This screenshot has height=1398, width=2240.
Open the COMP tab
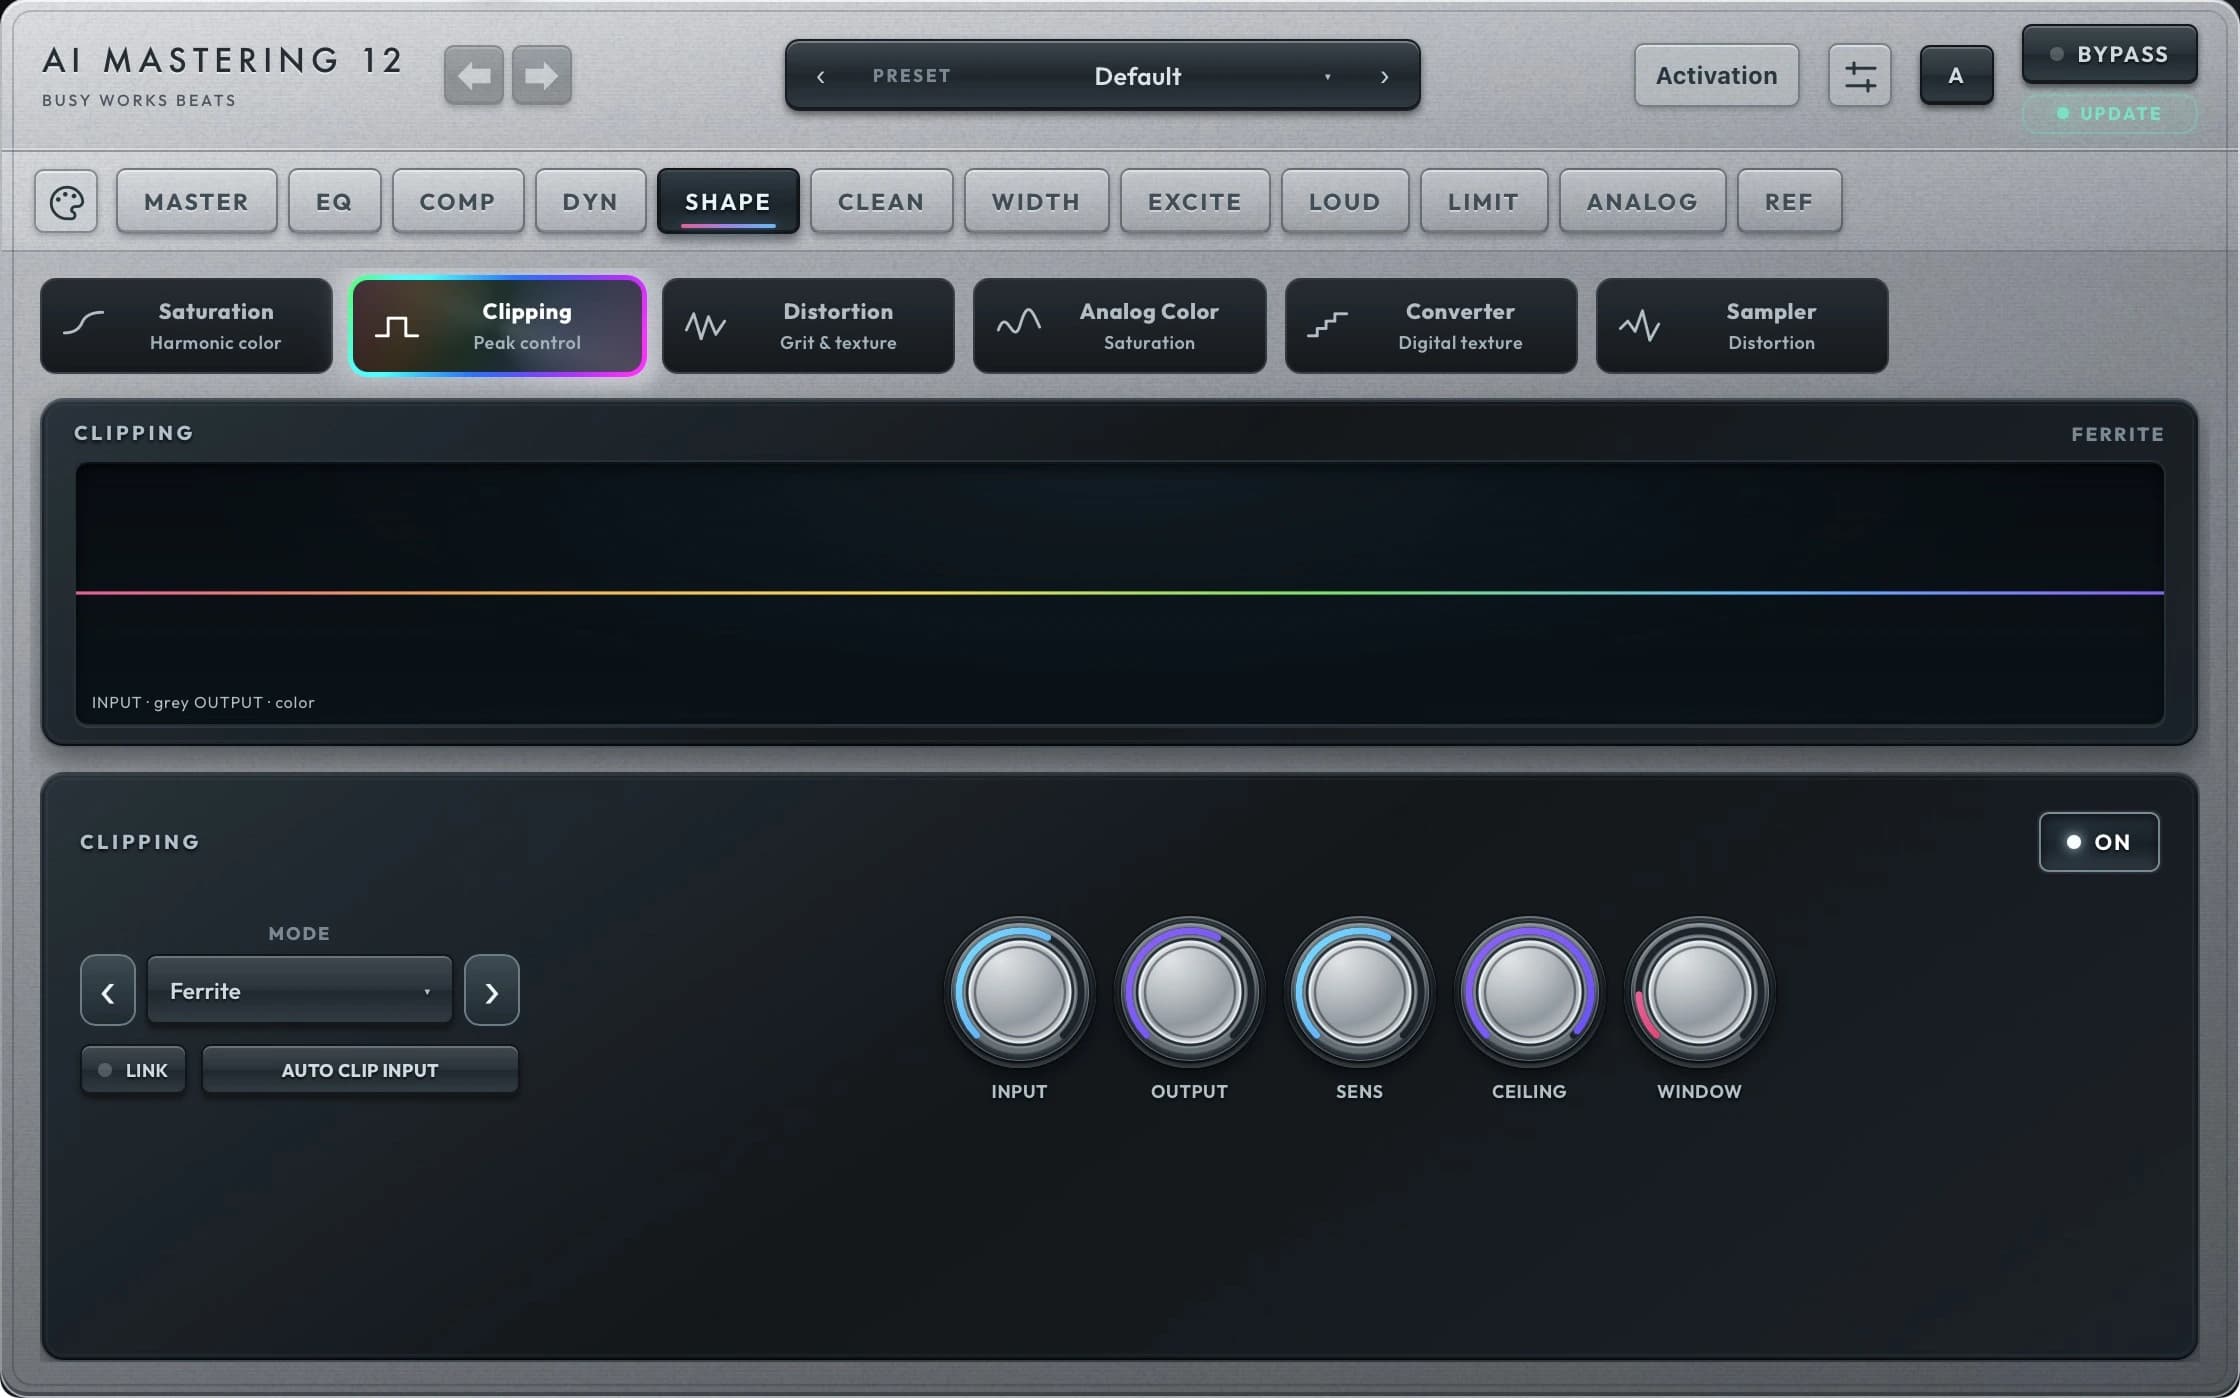click(x=457, y=202)
